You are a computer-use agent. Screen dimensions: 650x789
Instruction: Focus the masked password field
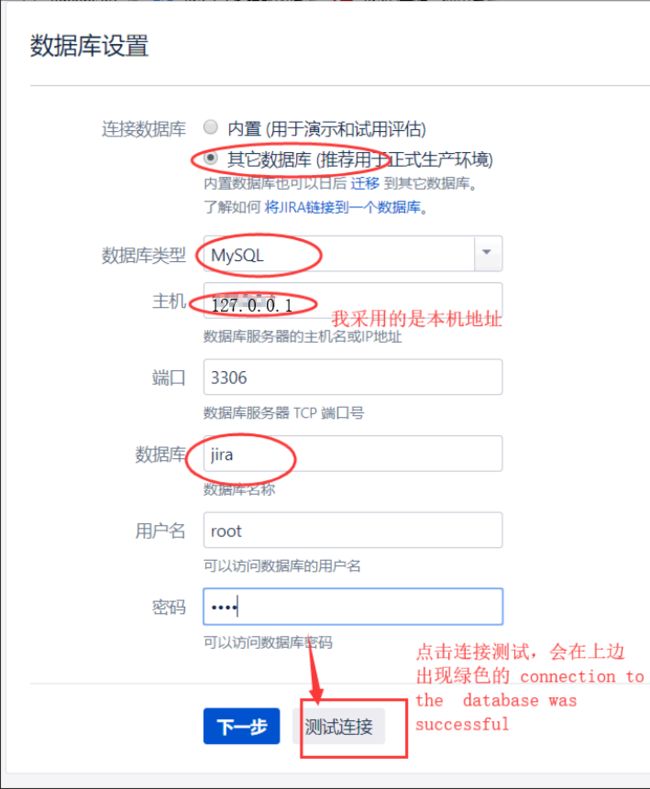[x=353, y=606]
